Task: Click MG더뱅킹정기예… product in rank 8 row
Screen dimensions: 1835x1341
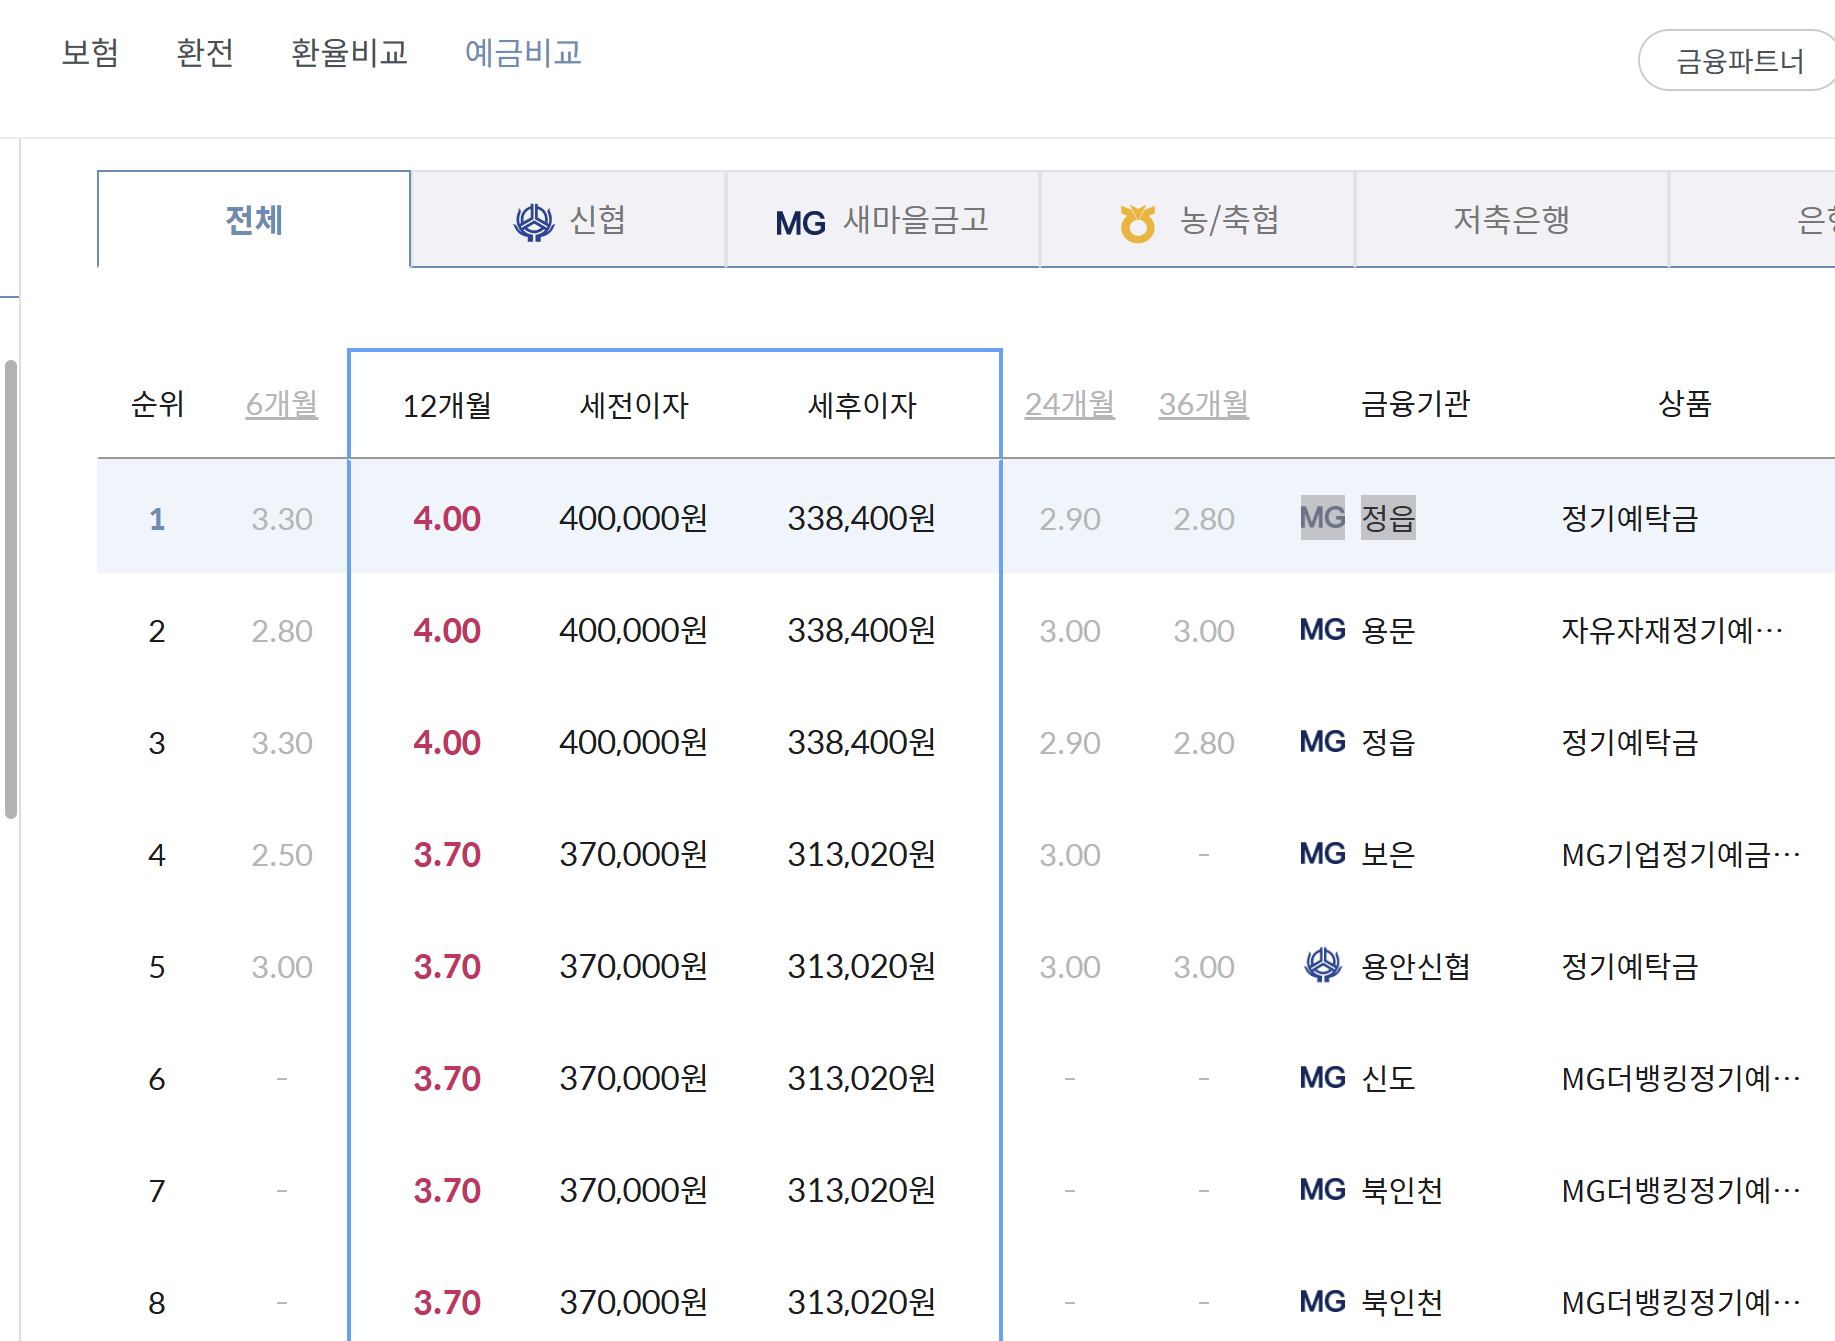Action: tap(1681, 1302)
